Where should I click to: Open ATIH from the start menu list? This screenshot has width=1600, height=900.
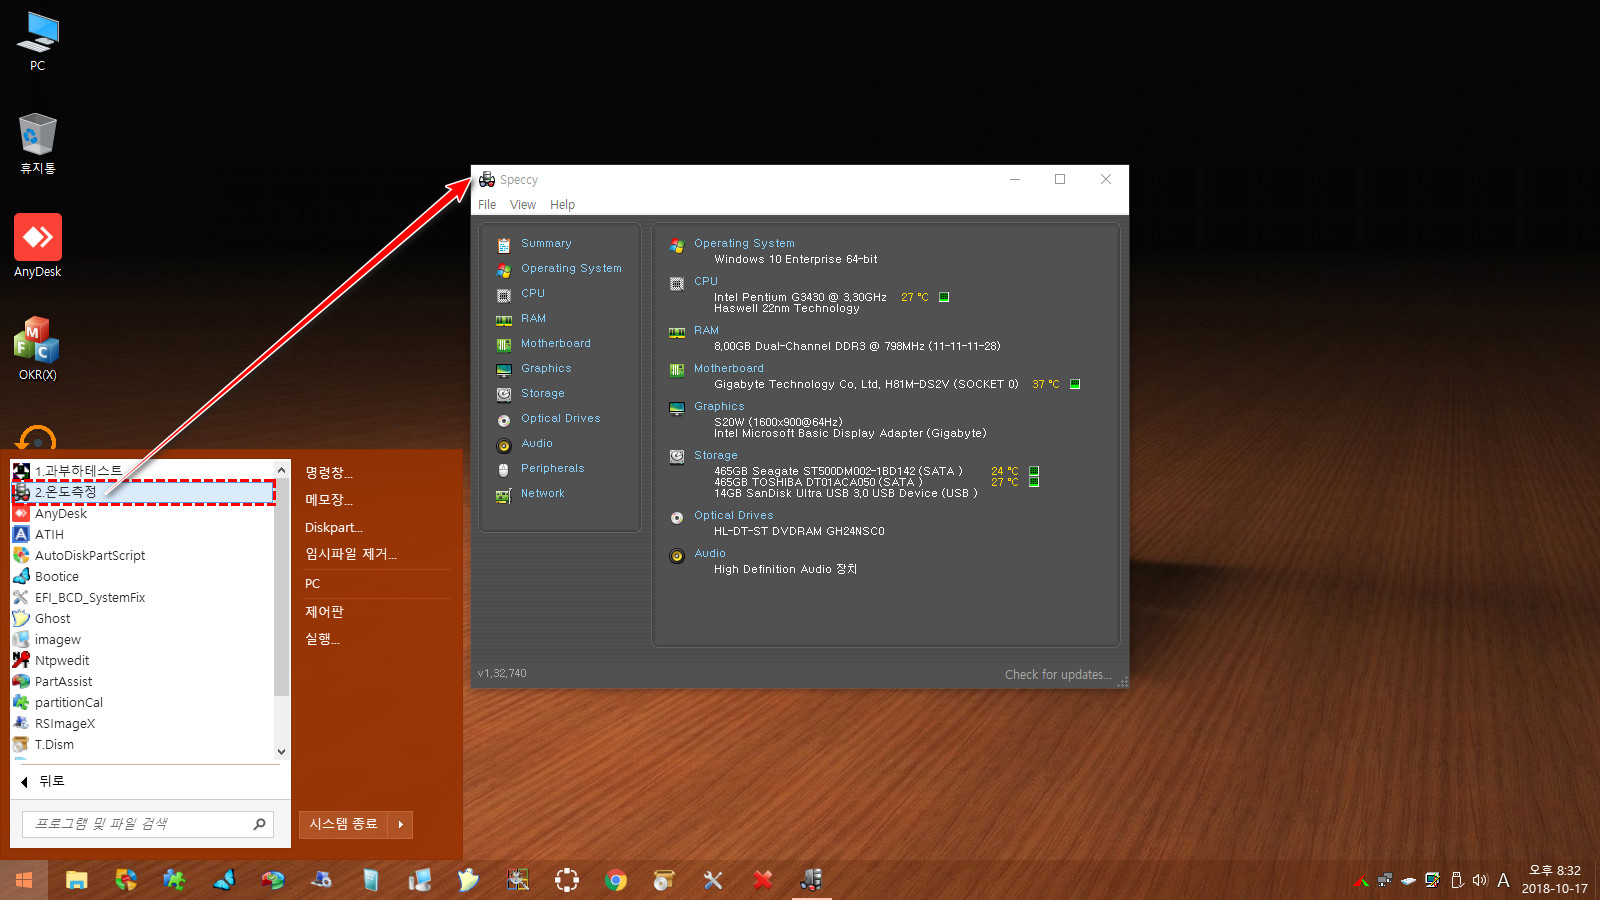[142, 534]
